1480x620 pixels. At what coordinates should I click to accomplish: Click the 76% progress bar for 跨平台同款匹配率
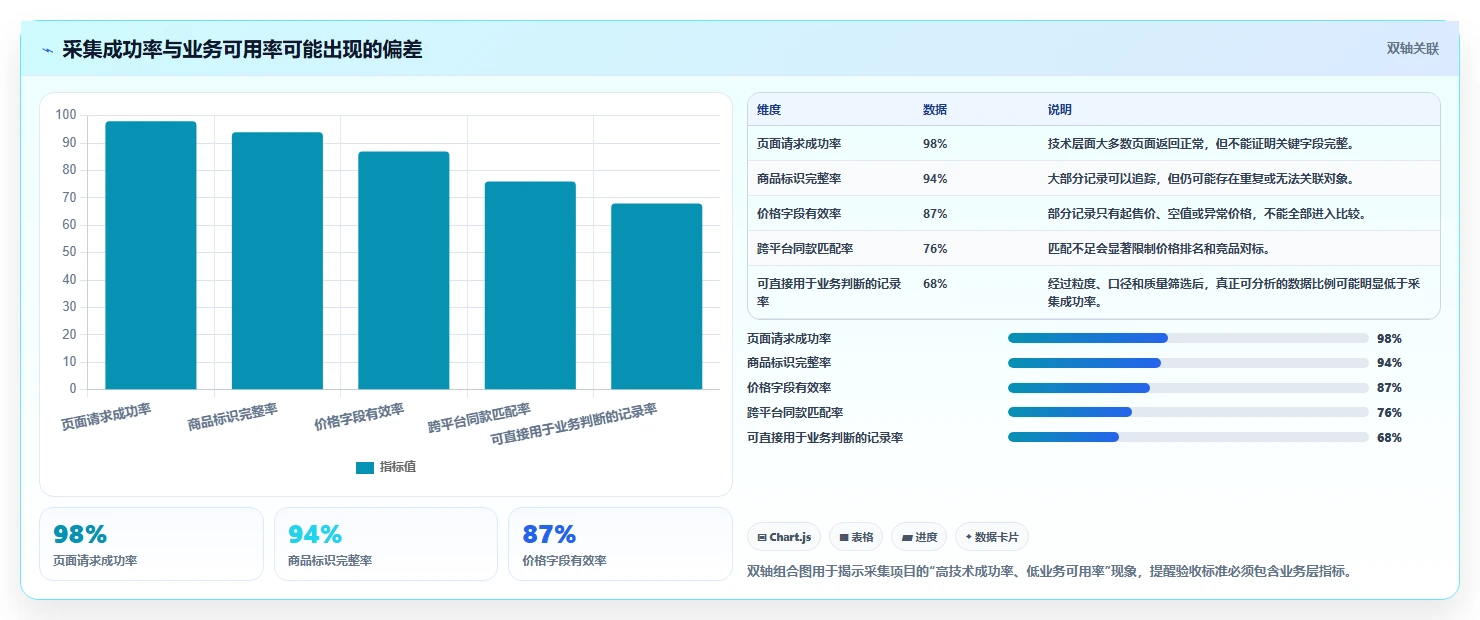point(1188,412)
